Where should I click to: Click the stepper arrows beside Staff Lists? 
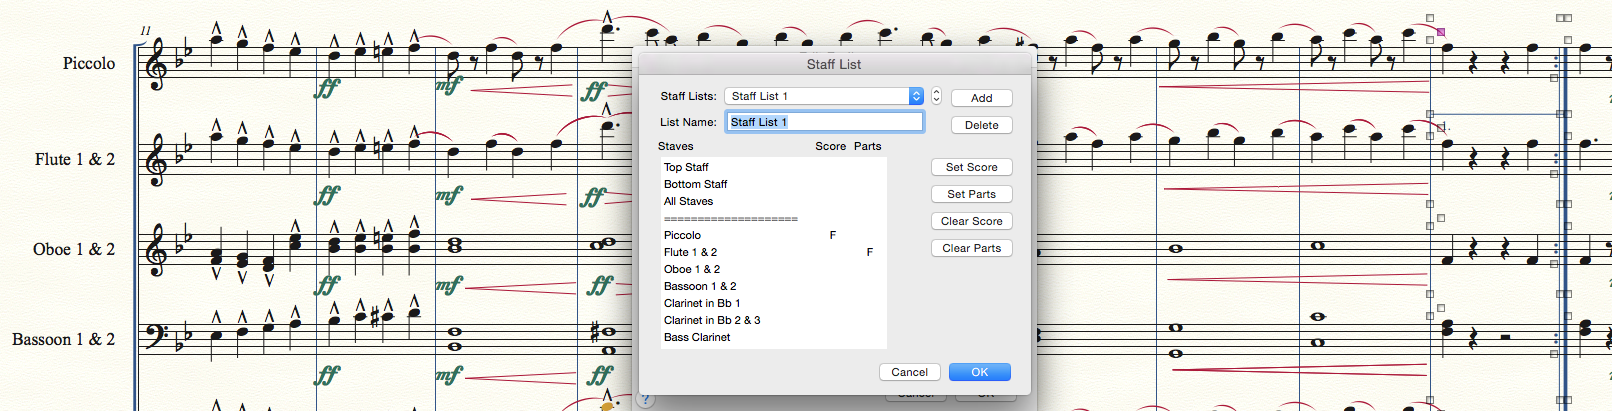tap(936, 96)
